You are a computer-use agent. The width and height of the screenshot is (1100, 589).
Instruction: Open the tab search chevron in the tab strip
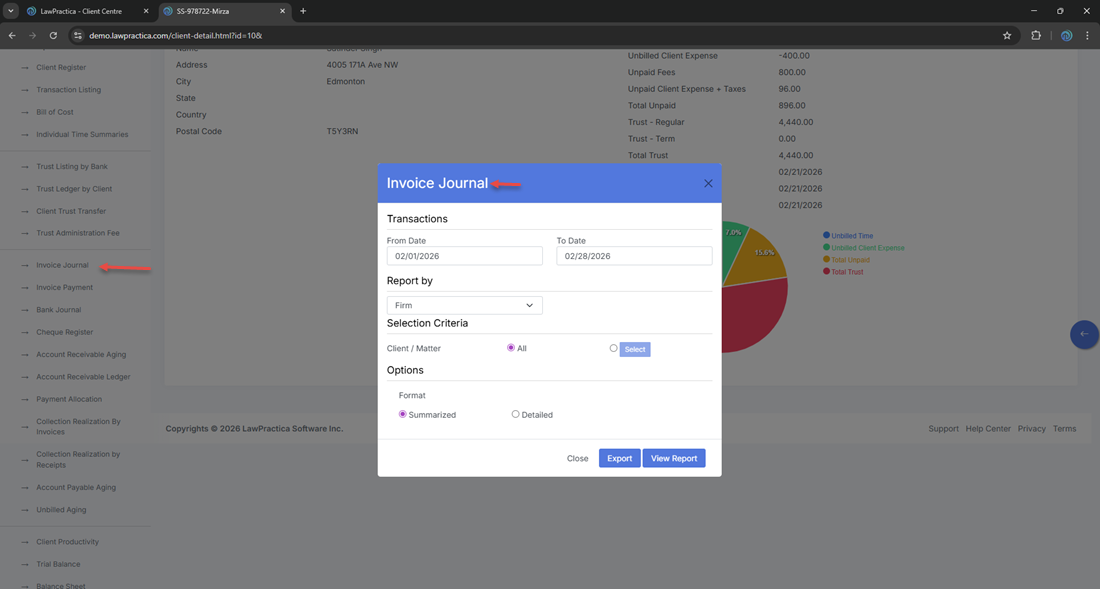[10, 11]
